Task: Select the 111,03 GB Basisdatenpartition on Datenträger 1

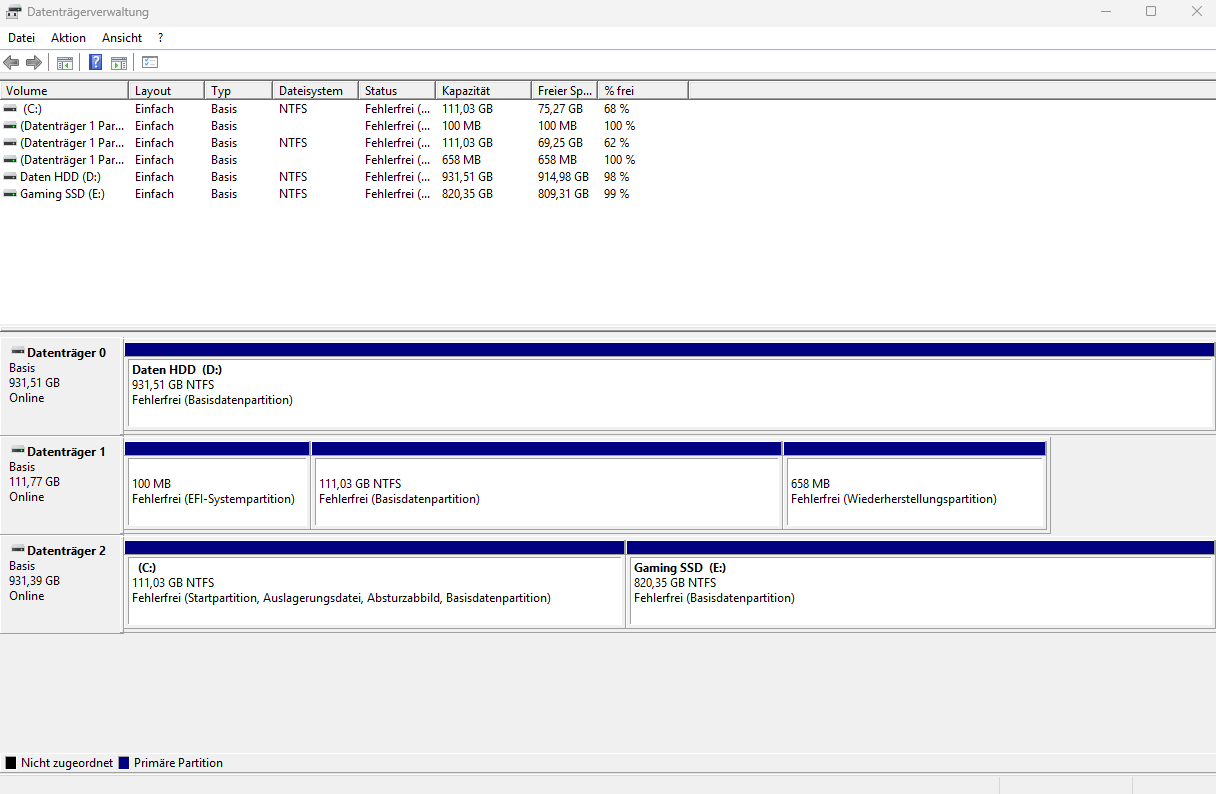Action: click(x=546, y=484)
